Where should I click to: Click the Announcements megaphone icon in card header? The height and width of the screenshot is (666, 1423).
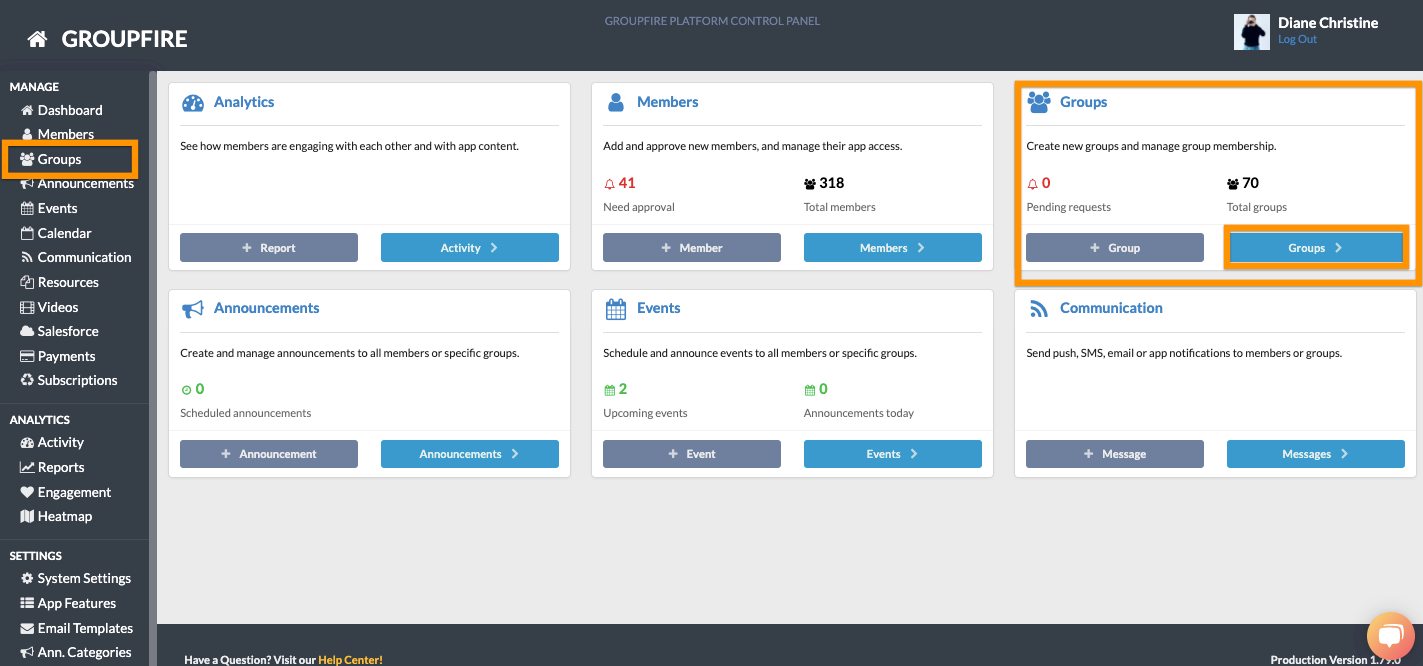[x=193, y=308]
